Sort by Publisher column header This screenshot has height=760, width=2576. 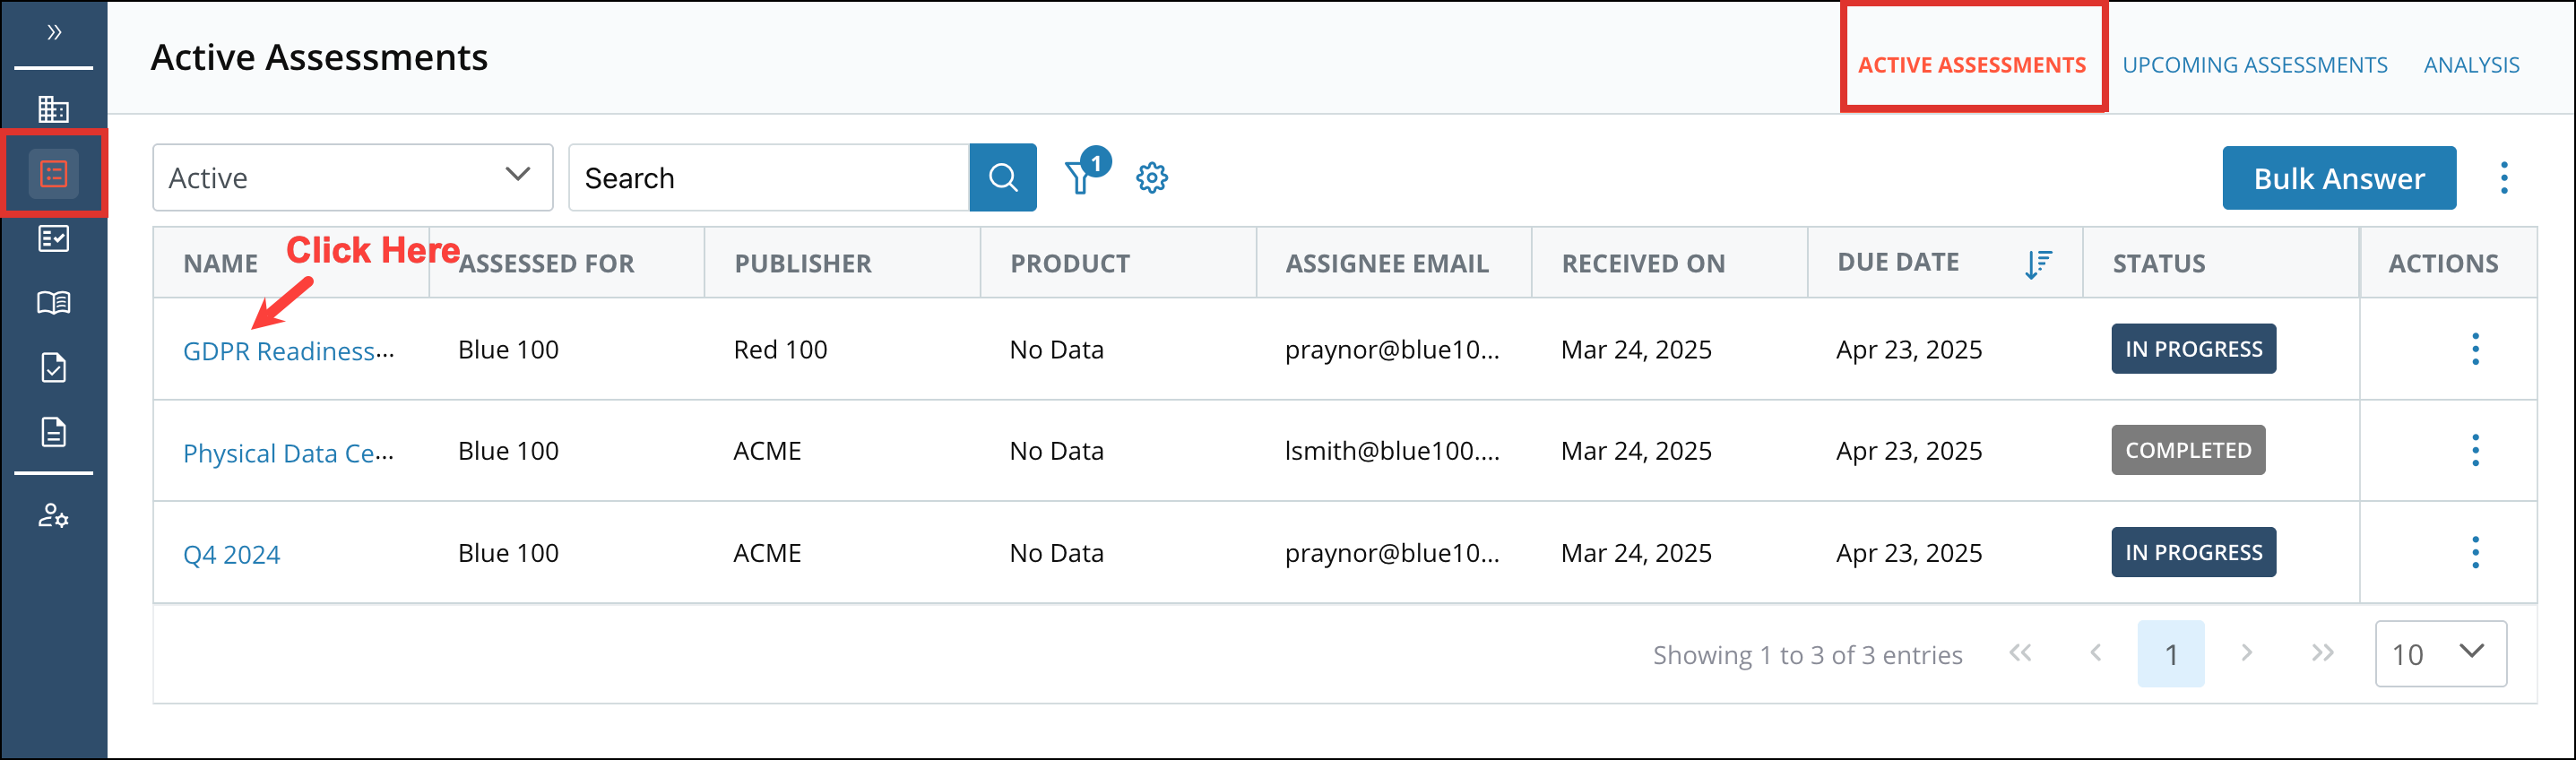coord(803,264)
